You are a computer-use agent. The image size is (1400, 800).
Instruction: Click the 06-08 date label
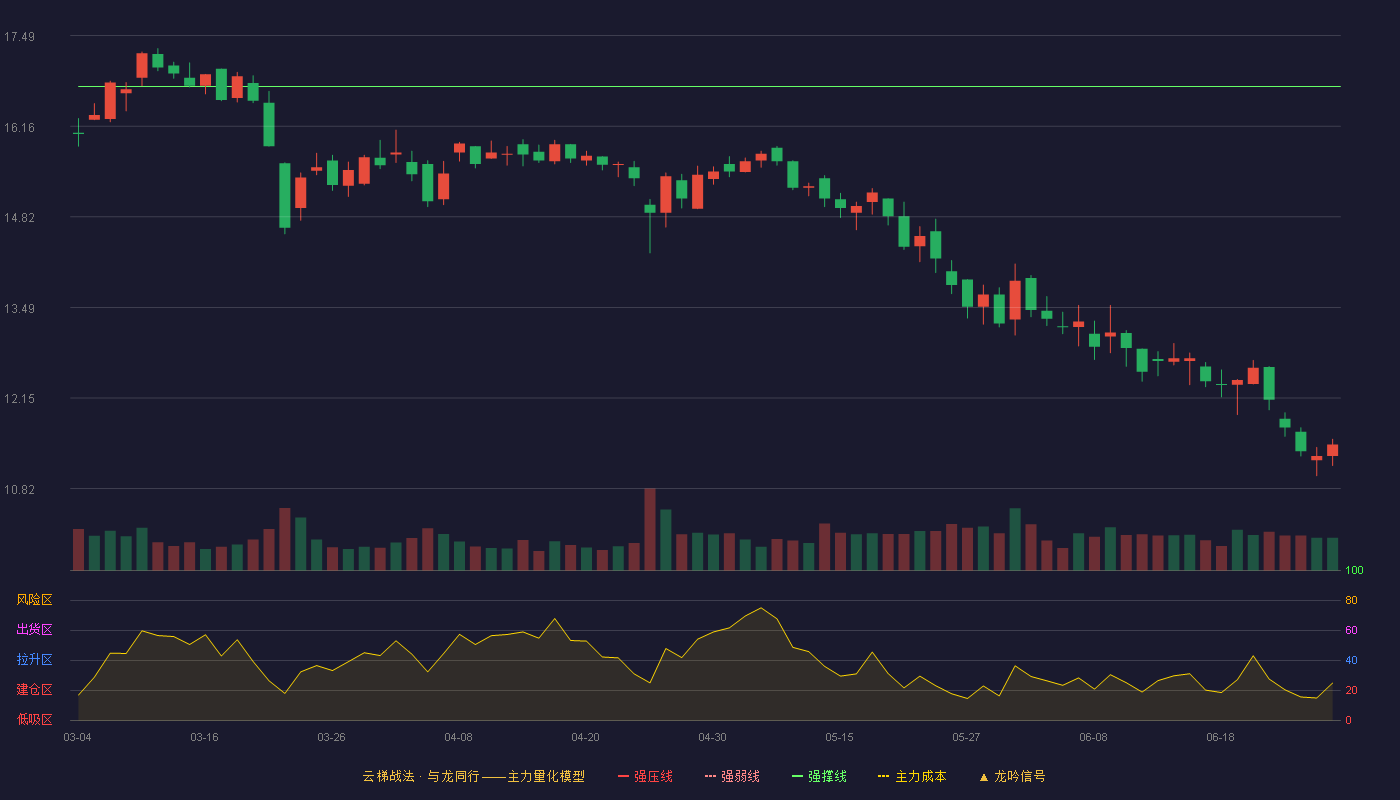click(x=1093, y=737)
